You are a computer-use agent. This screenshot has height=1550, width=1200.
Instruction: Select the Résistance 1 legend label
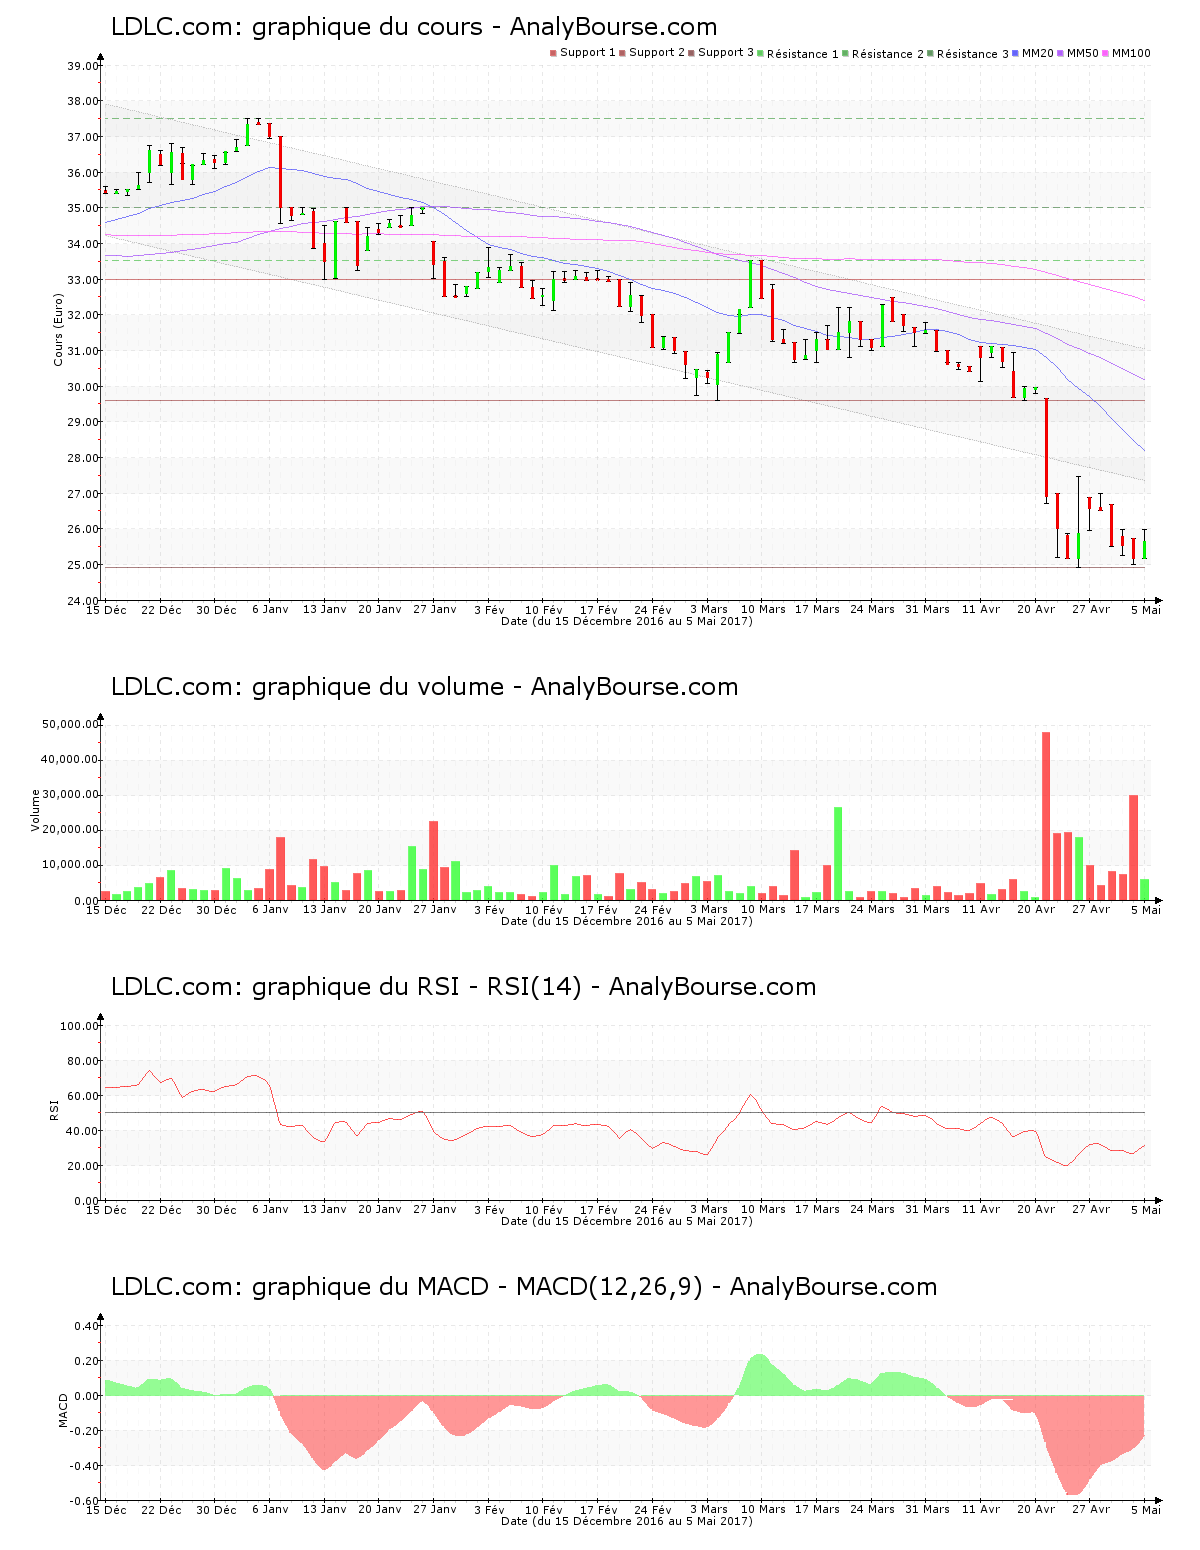click(803, 53)
